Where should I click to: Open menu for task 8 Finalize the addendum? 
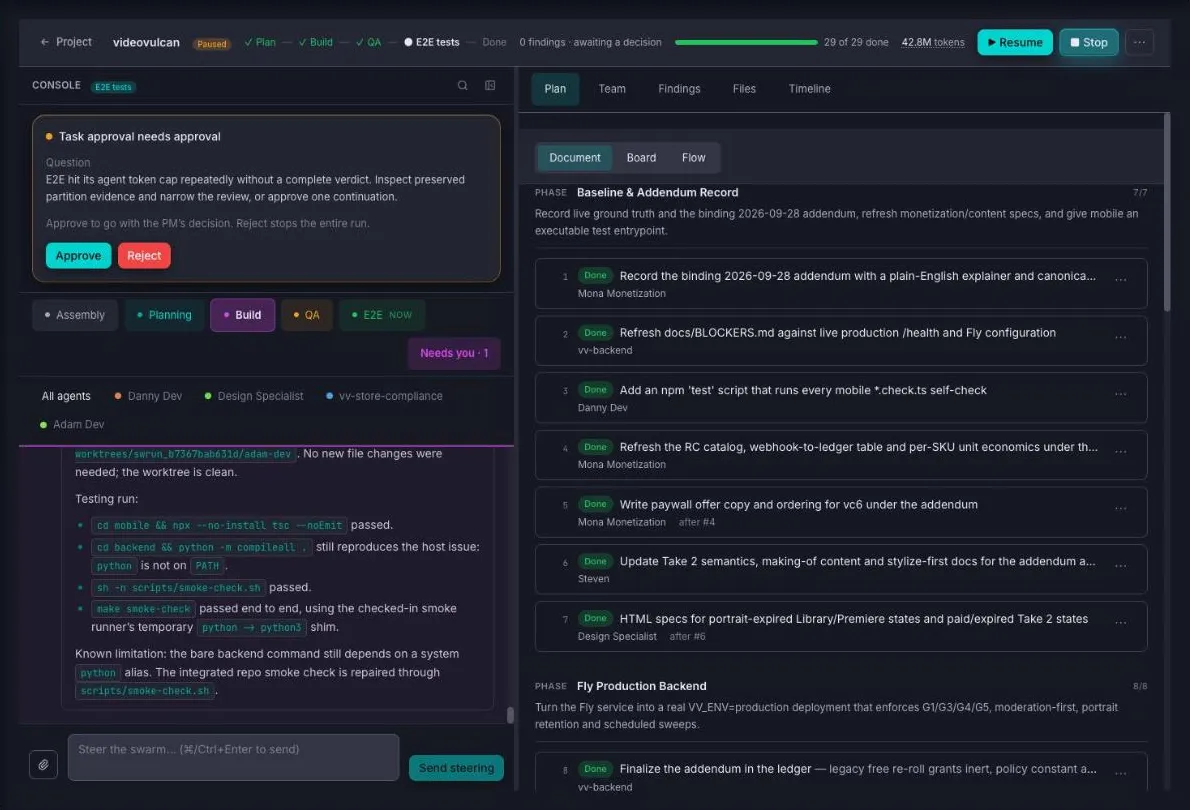point(1120,774)
